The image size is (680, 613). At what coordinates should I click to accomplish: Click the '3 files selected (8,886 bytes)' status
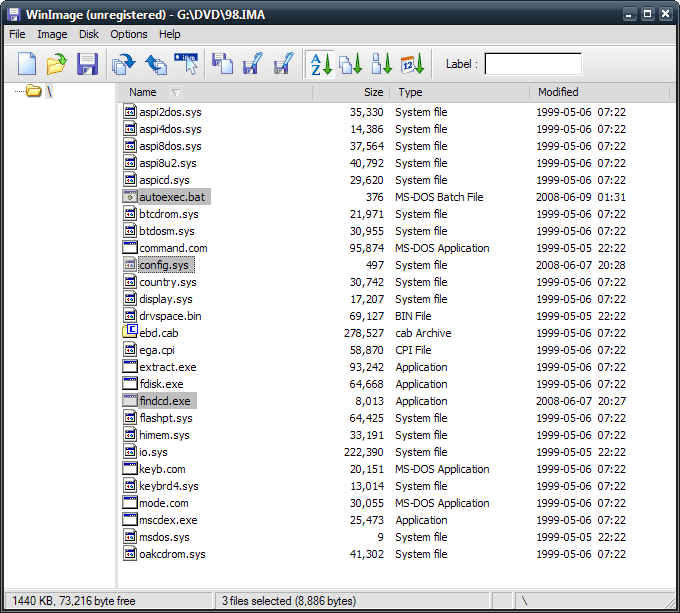pos(289,601)
